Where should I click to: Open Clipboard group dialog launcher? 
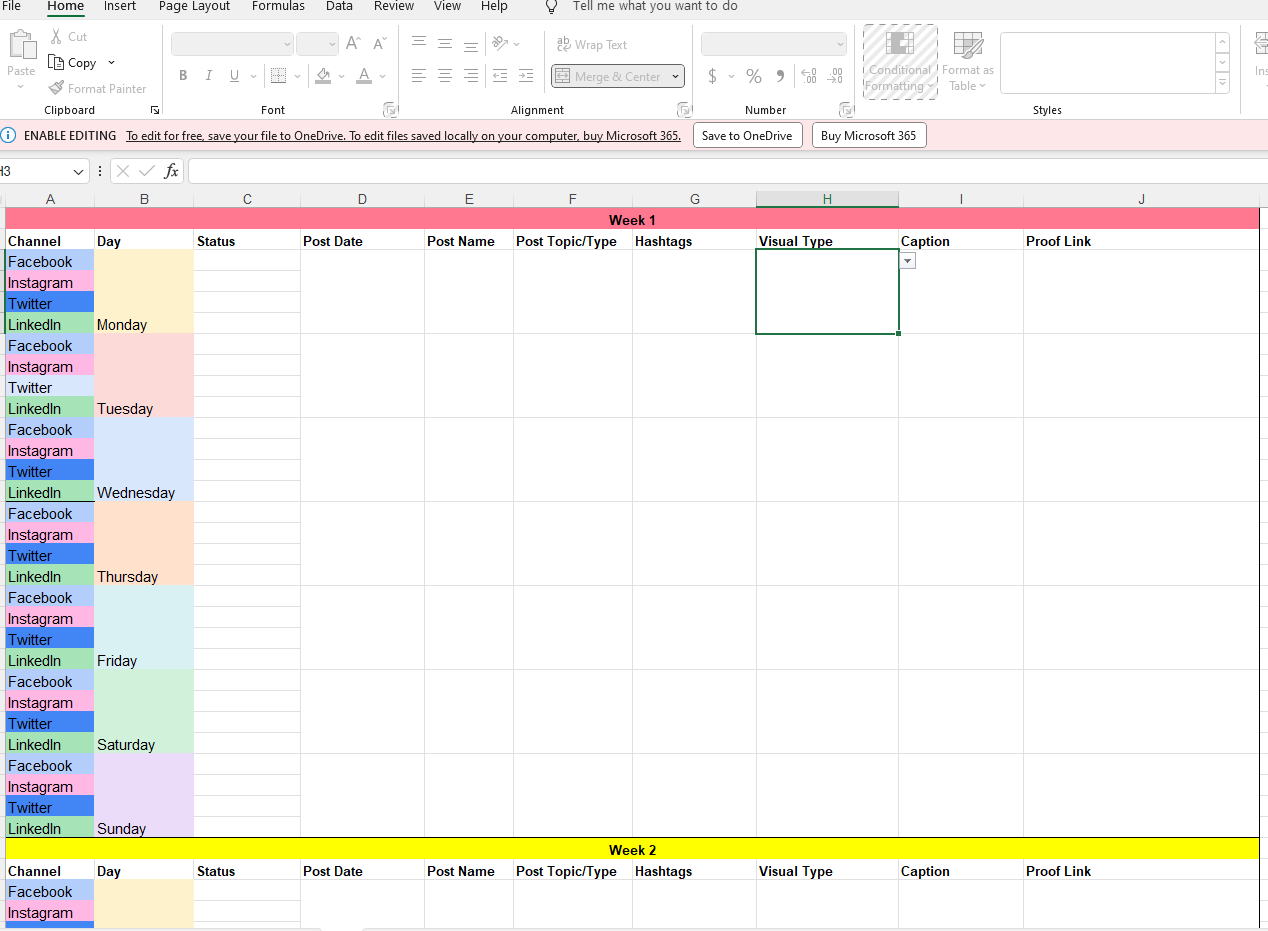click(x=155, y=110)
